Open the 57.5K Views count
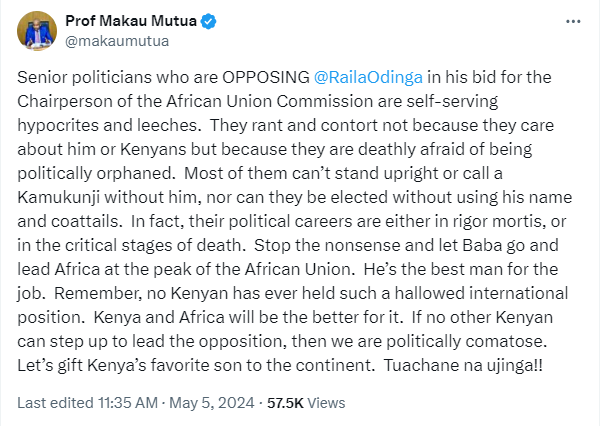 pyautogui.click(x=306, y=403)
